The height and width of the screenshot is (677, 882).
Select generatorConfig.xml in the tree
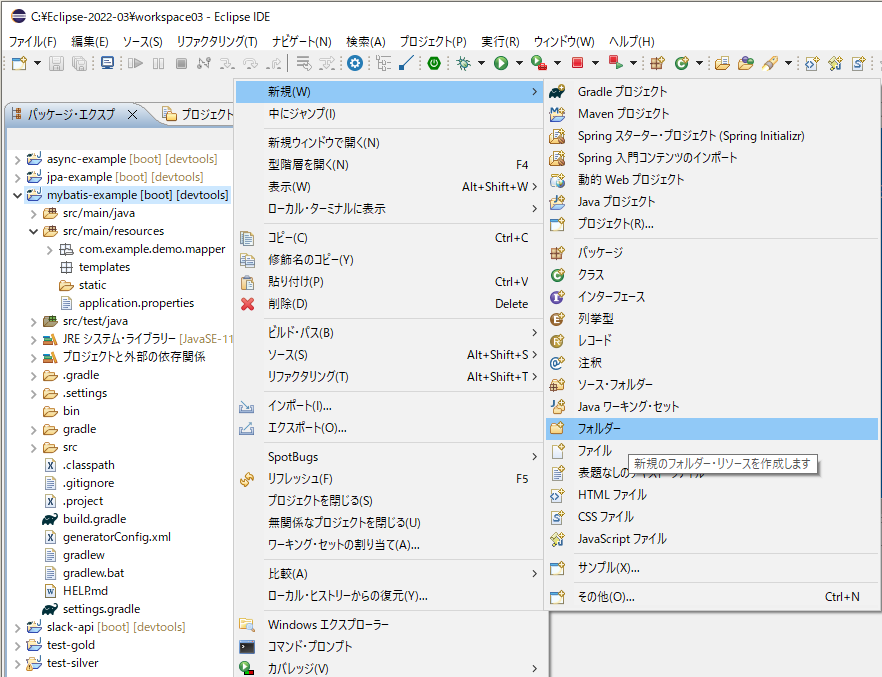117,537
